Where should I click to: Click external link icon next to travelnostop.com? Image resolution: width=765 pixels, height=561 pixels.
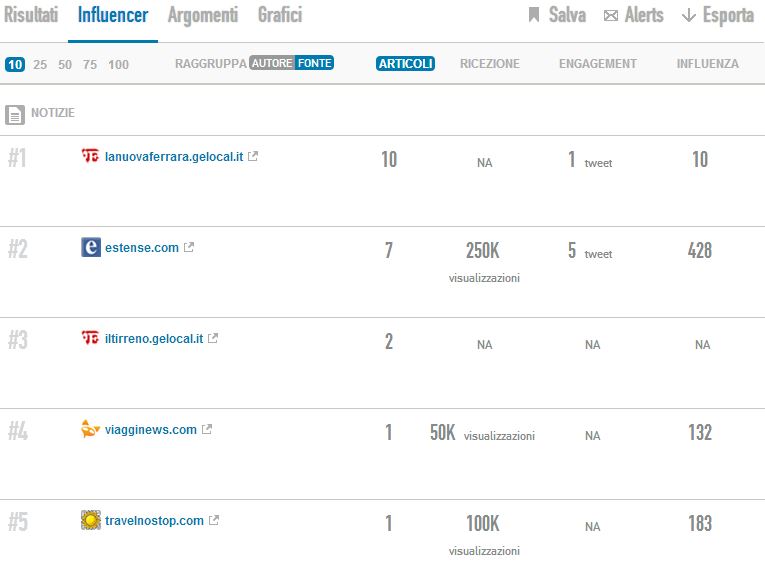214,520
